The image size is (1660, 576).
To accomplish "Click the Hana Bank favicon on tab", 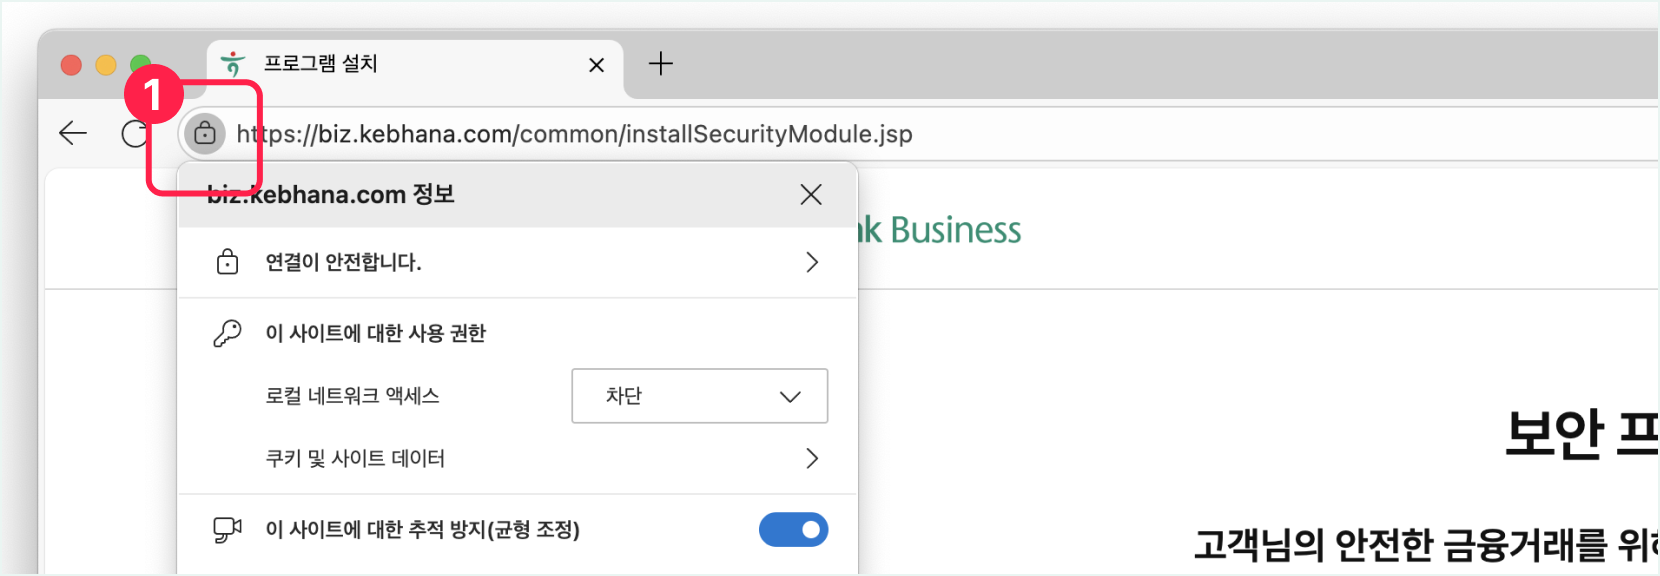I will click(x=233, y=64).
